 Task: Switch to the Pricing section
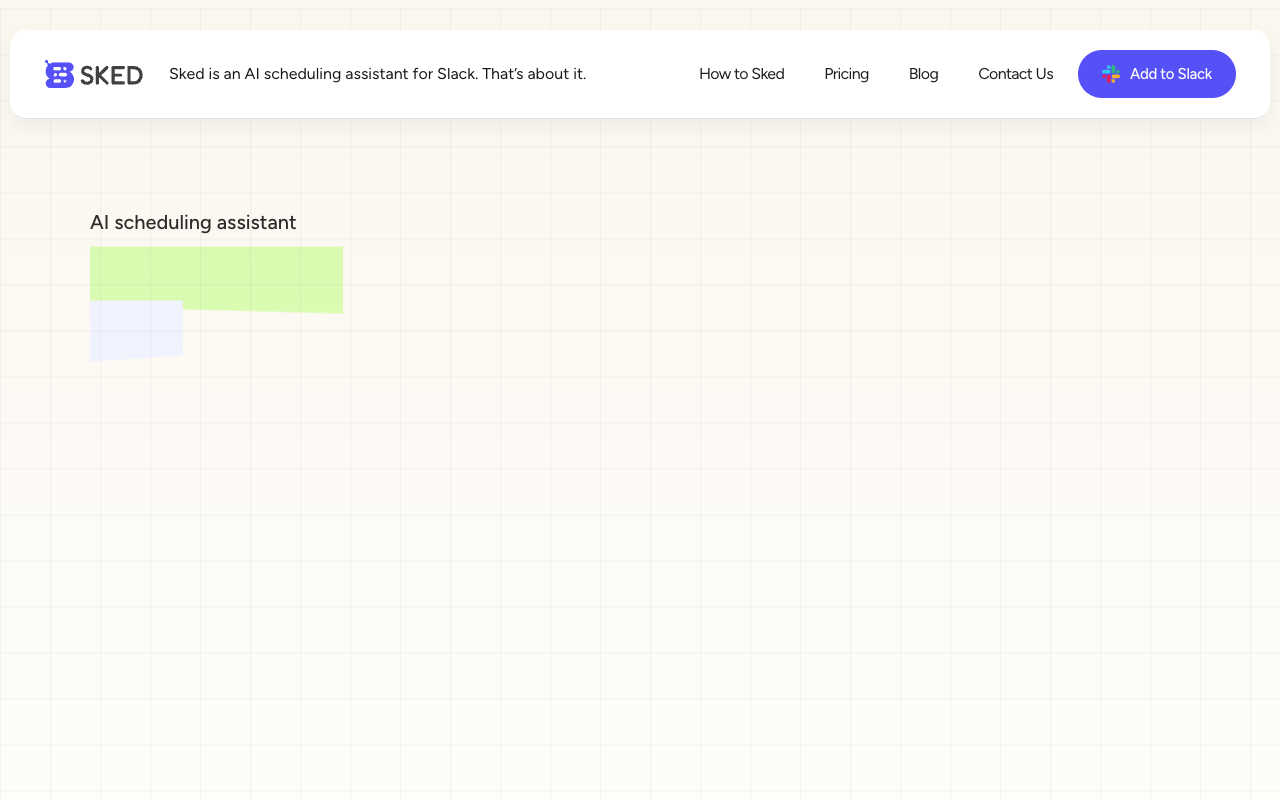coord(846,74)
